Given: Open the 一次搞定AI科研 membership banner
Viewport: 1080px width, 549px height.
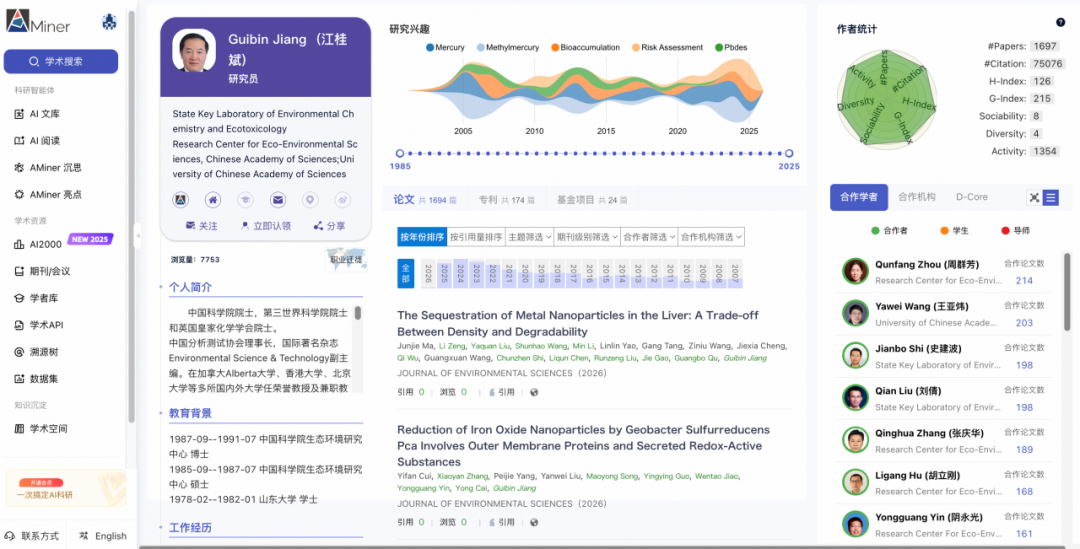Looking at the screenshot, I should tap(66, 488).
